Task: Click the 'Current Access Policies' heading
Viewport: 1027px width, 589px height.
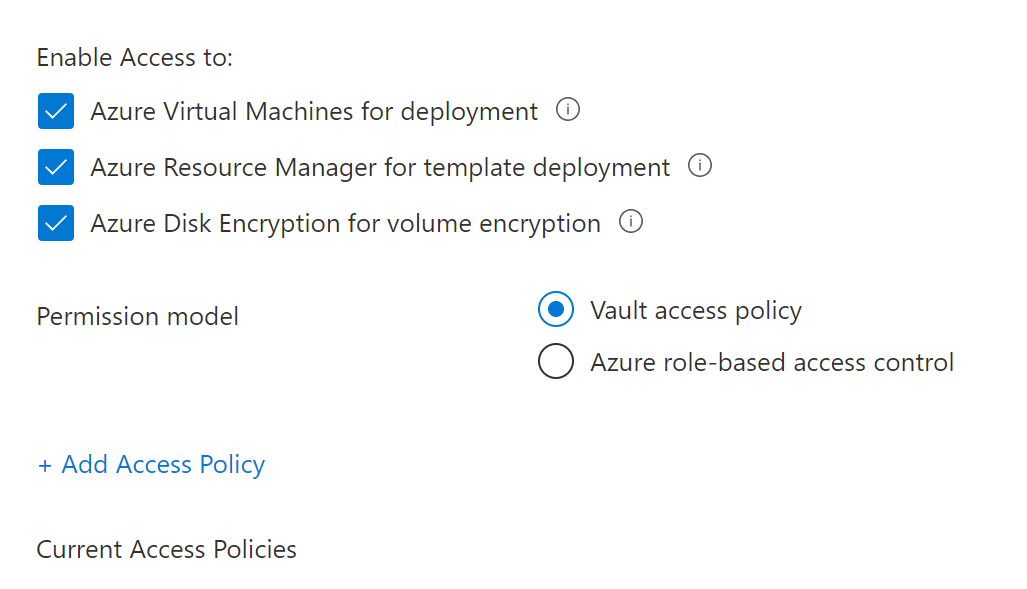Action: (x=166, y=549)
